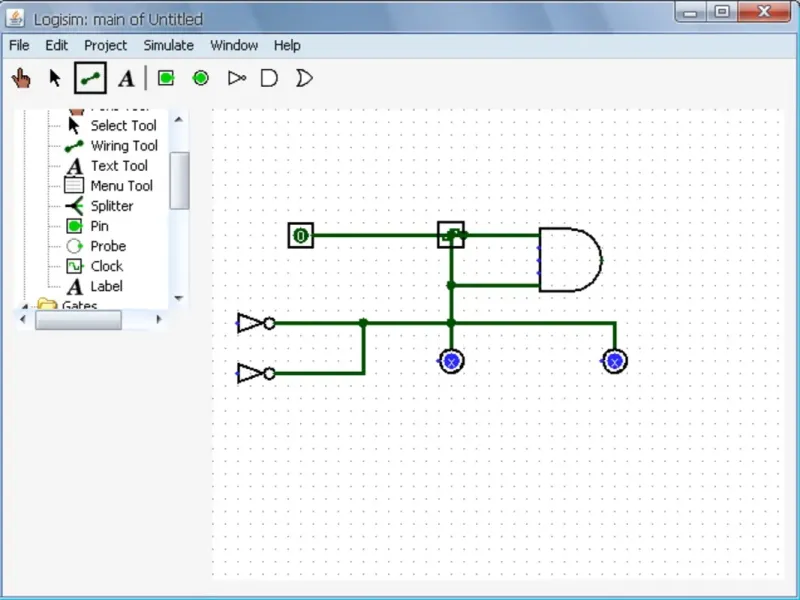Expand the Gates folder in the tree
This screenshot has width=800, height=600.
26,305
